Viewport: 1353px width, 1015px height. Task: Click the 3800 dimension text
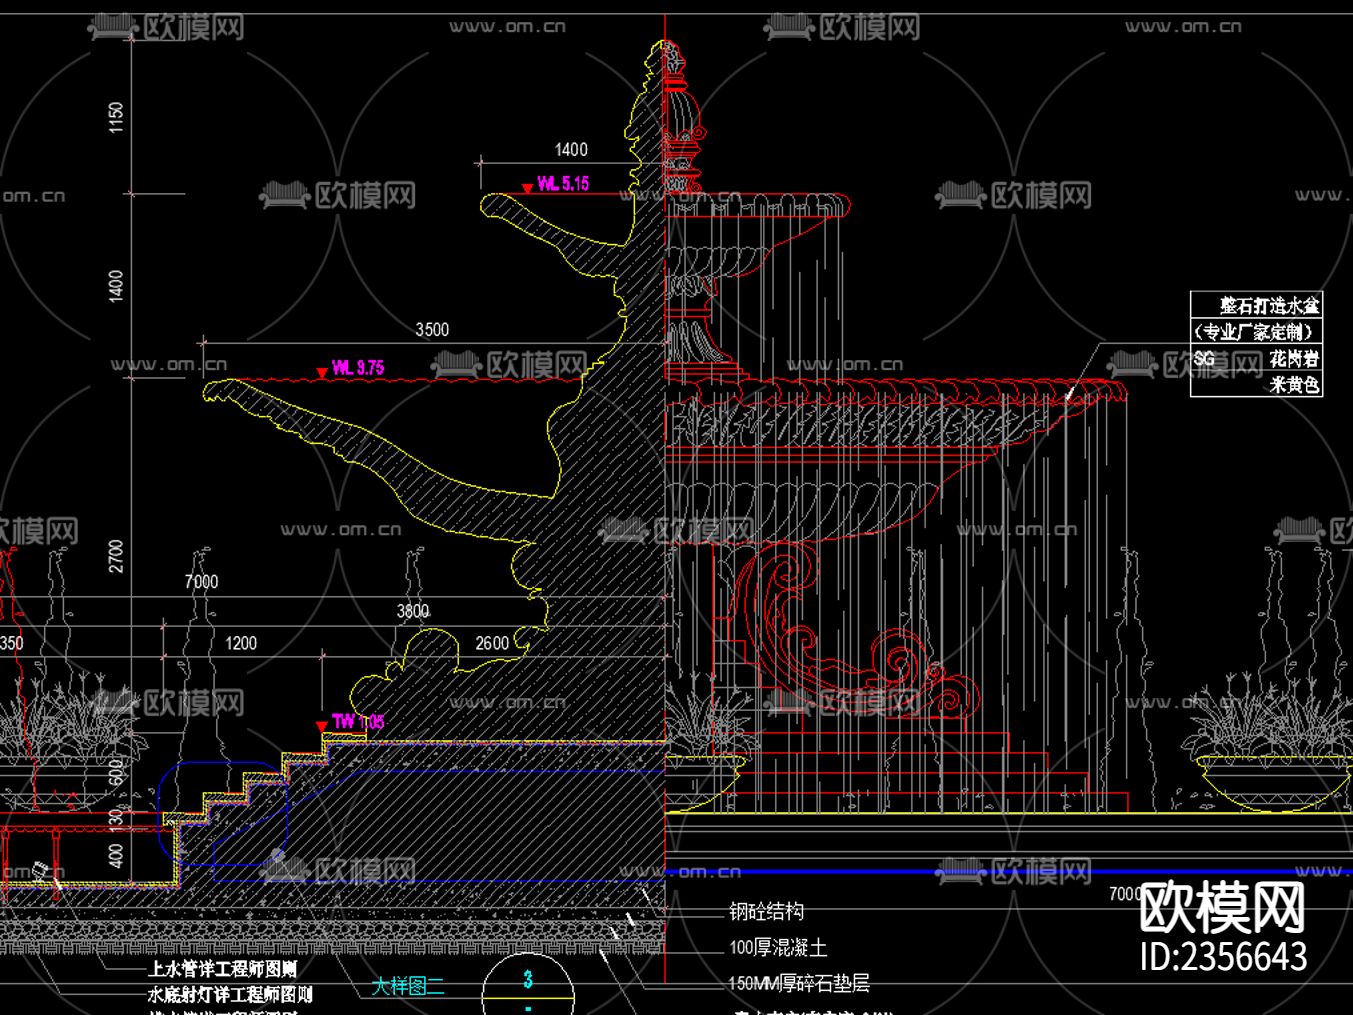click(413, 611)
